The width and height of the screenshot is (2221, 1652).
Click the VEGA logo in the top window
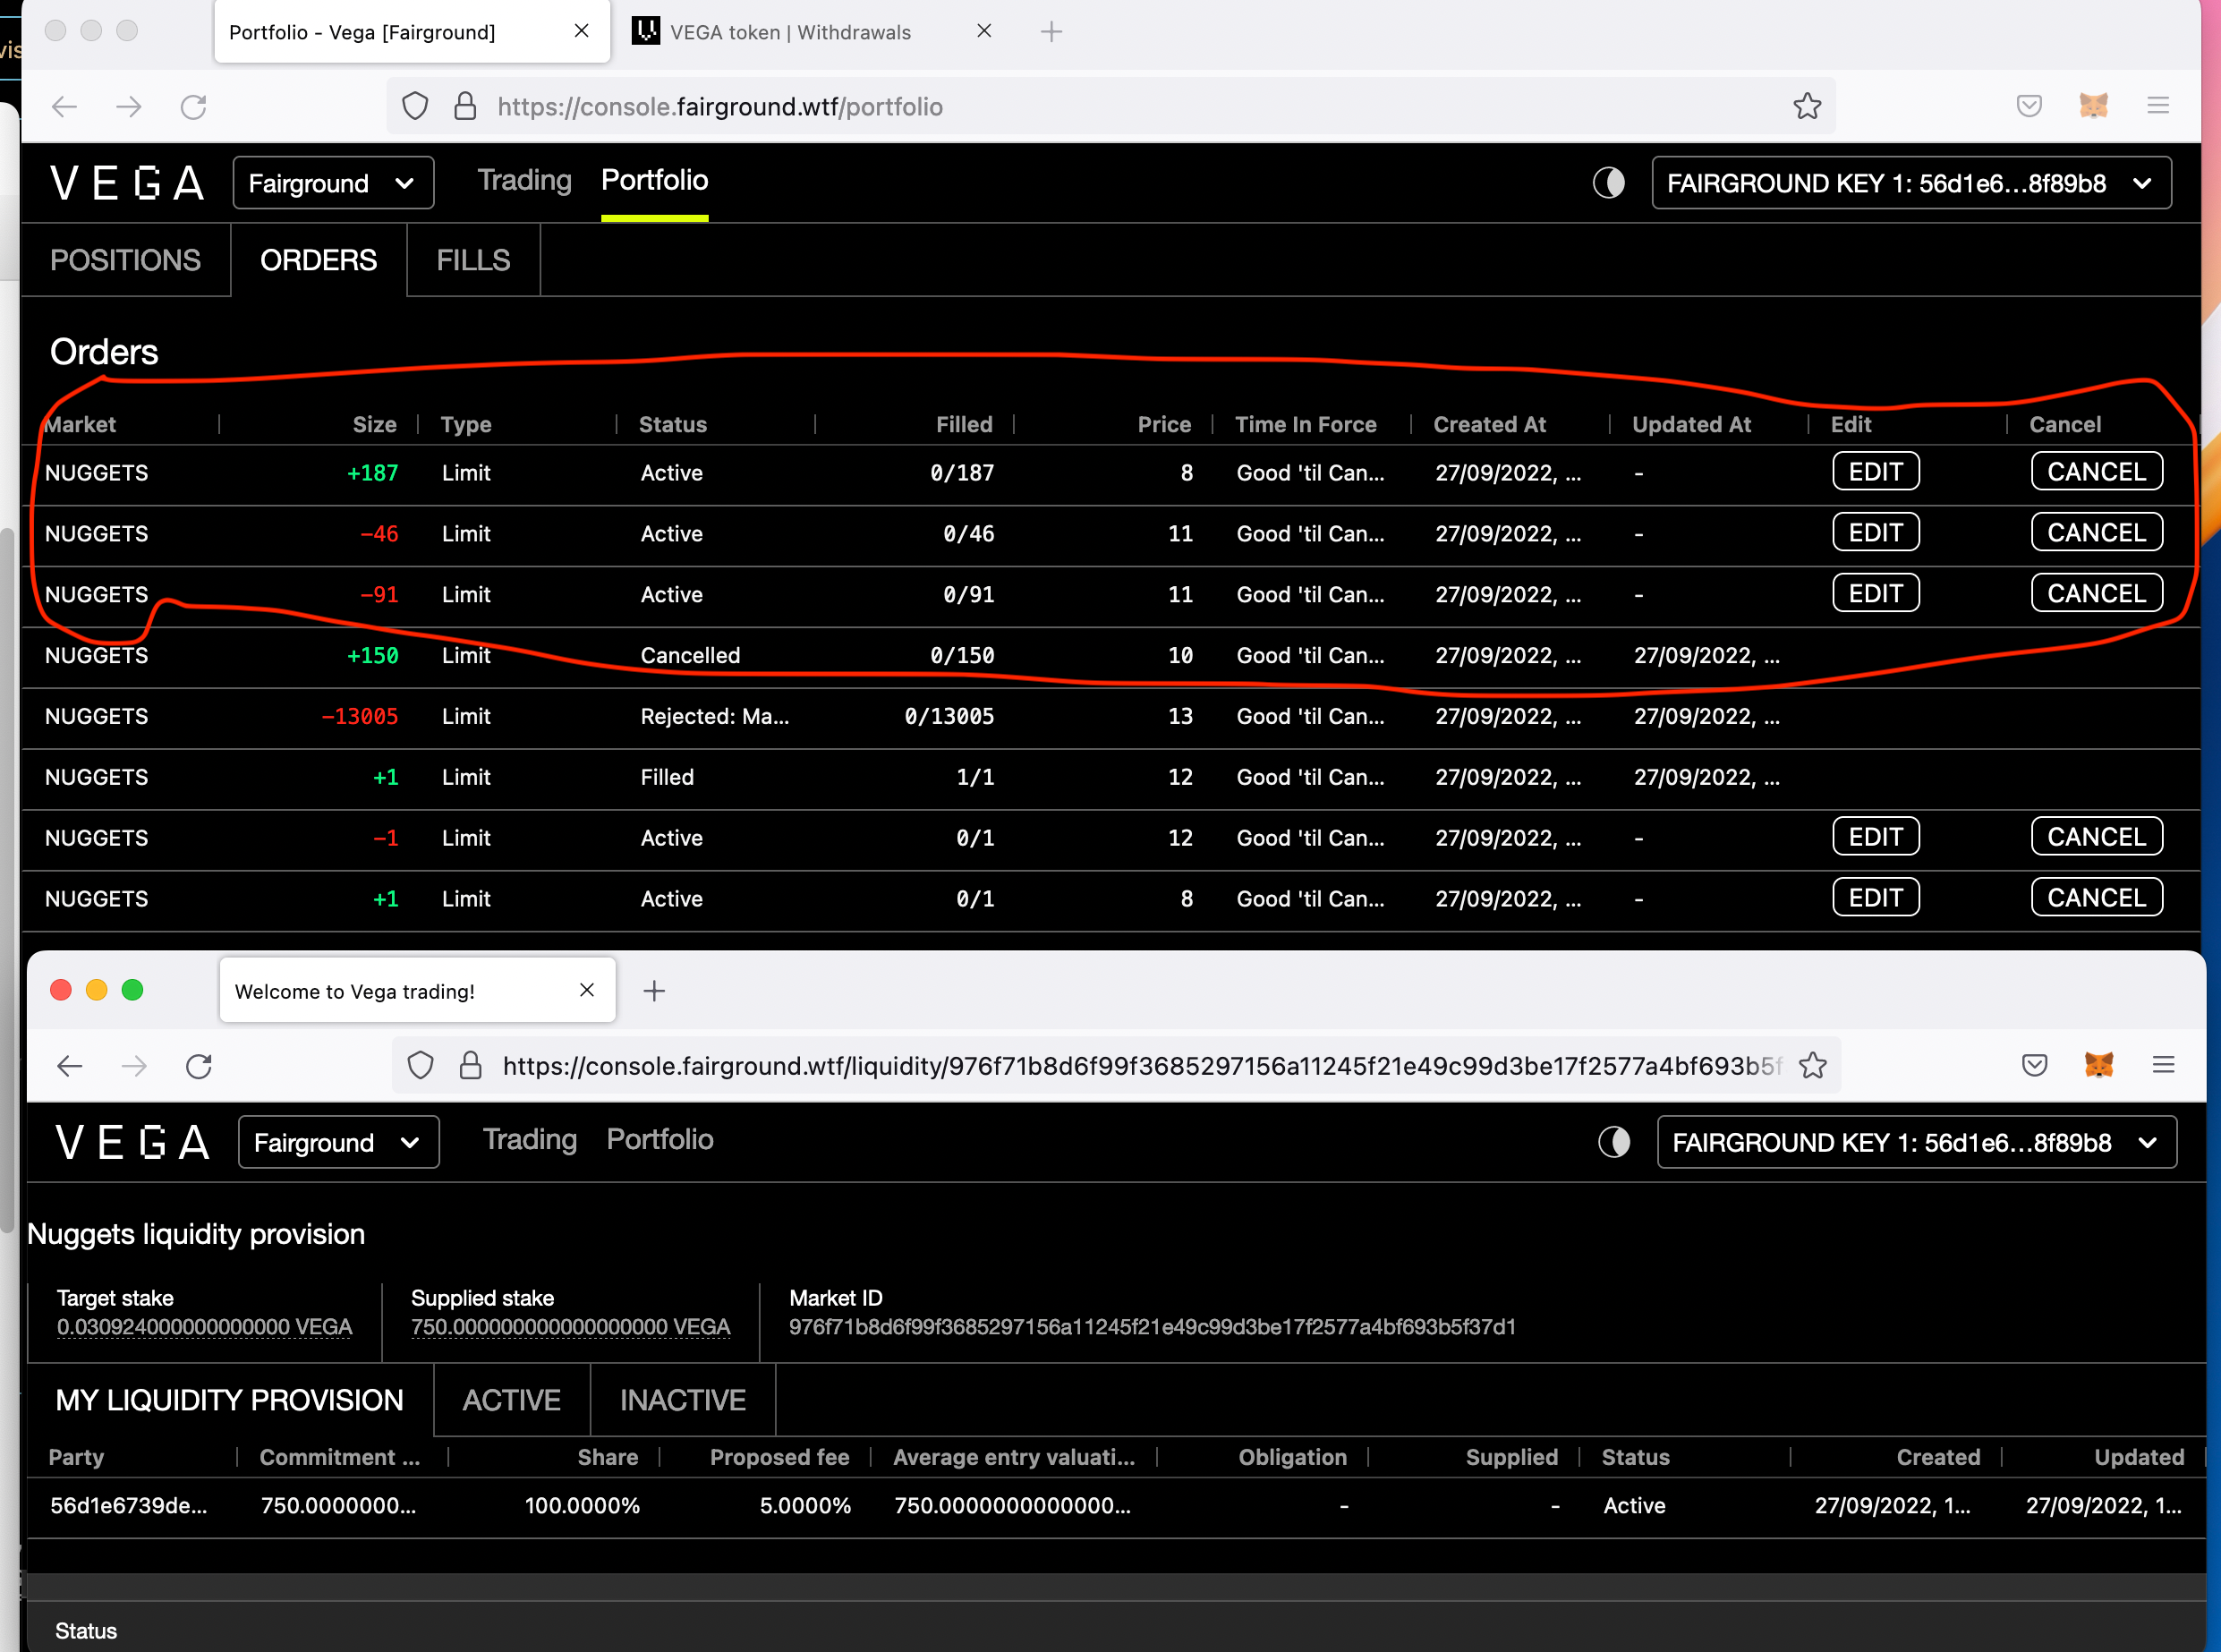click(x=127, y=182)
